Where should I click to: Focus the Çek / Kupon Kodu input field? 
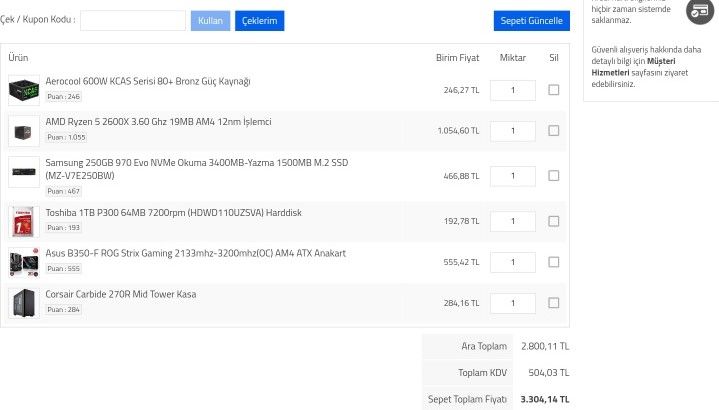[133, 21]
